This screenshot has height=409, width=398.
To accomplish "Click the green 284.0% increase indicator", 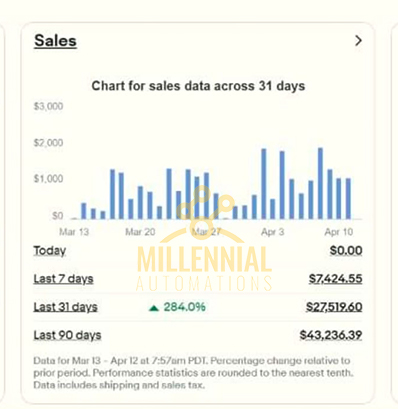I will tap(177, 307).
